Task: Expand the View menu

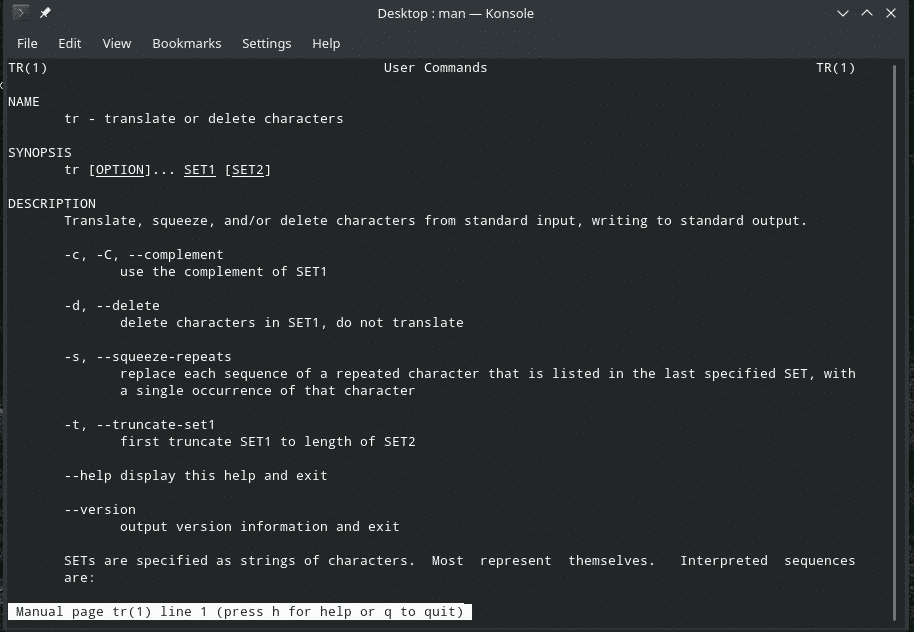Action: (117, 43)
